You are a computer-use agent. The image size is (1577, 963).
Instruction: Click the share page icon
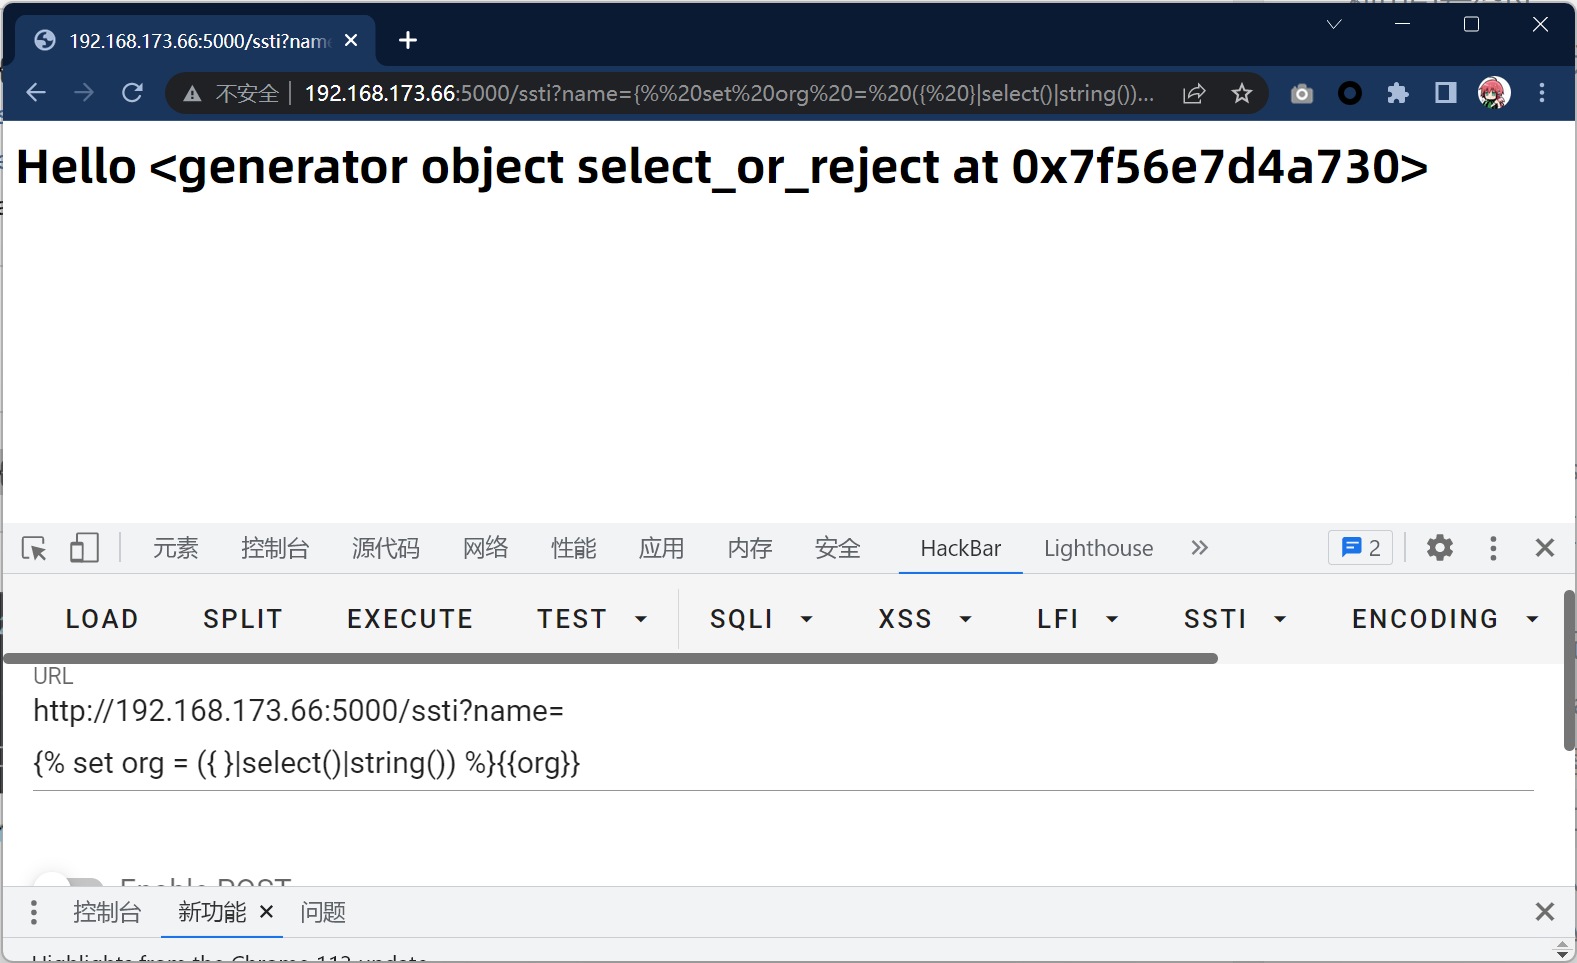[1193, 94]
